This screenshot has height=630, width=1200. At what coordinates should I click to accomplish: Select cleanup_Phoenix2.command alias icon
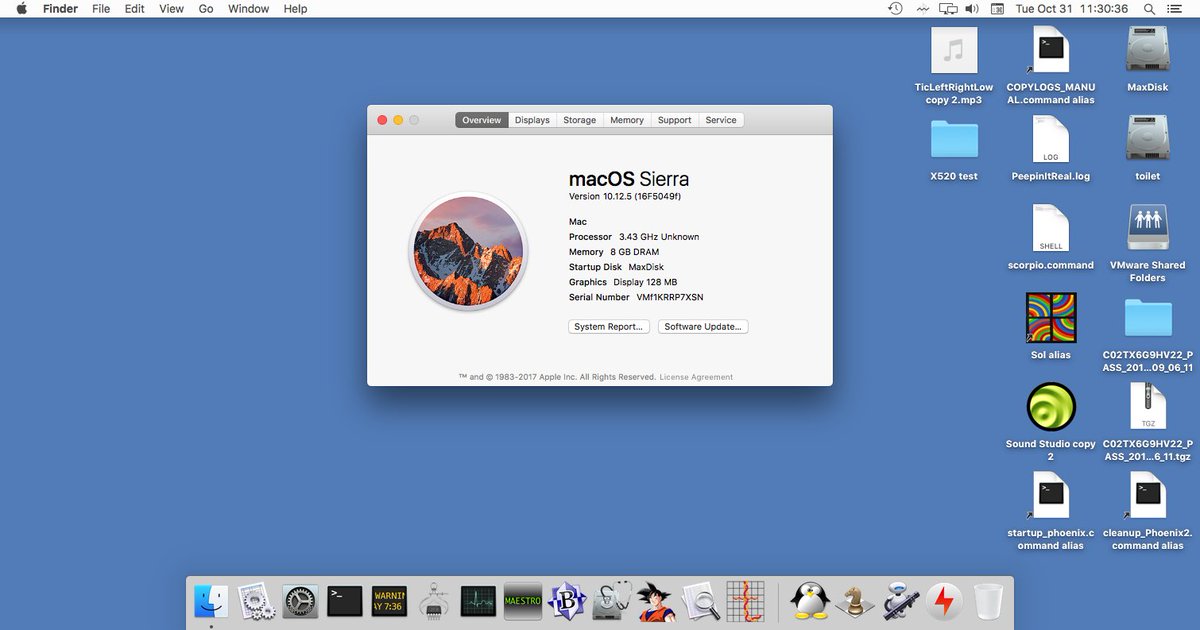(x=1148, y=496)
